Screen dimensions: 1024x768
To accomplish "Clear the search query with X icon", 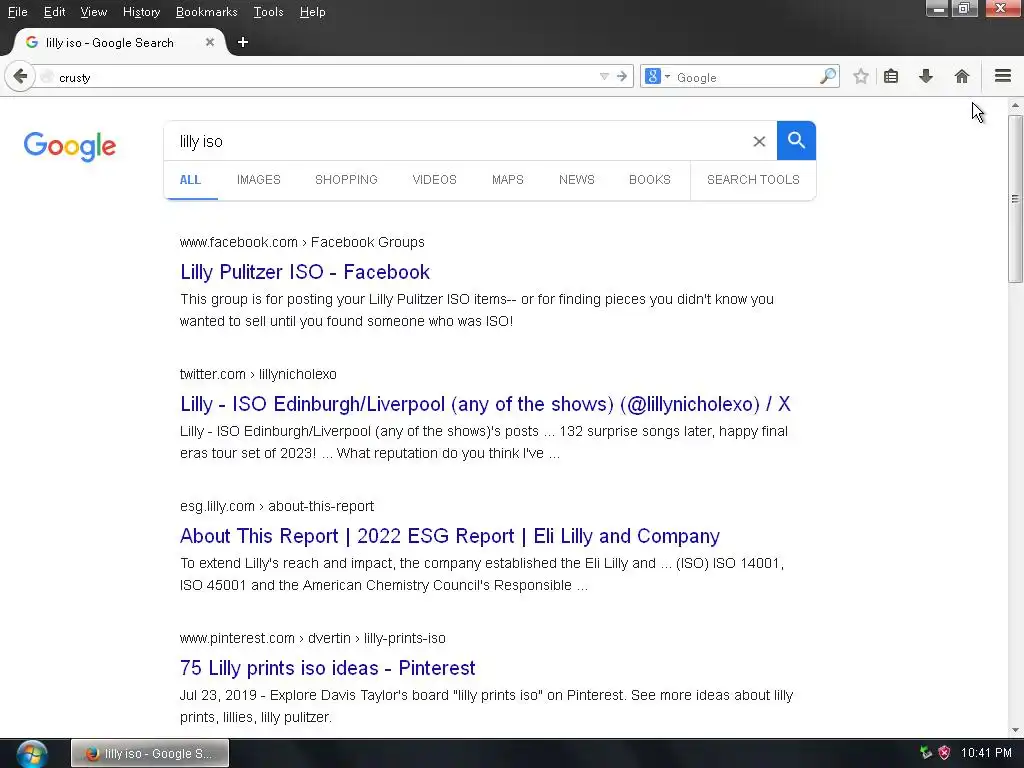I will [759, 141].
